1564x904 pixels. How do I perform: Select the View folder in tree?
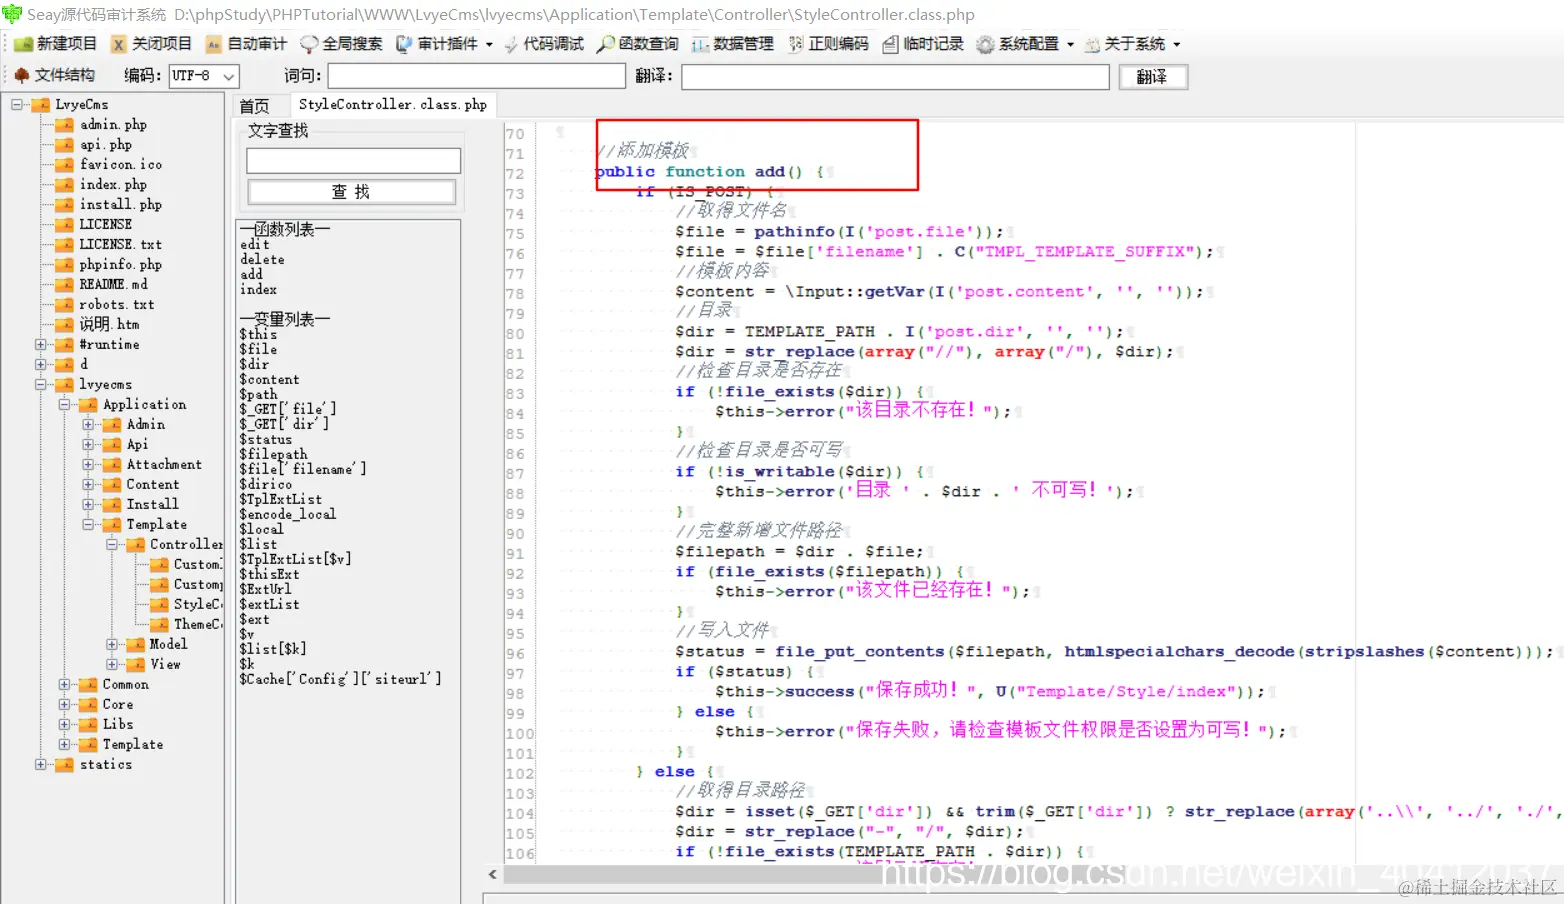click(166, 665)
